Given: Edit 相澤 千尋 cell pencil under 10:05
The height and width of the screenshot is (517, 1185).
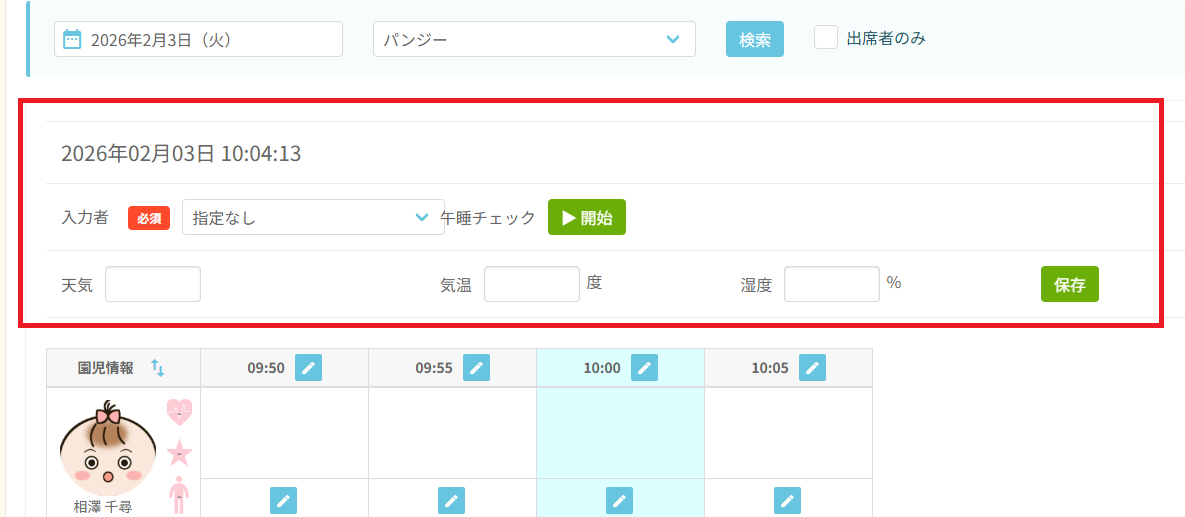Looking at the screenshot, I should click(787, 500).
